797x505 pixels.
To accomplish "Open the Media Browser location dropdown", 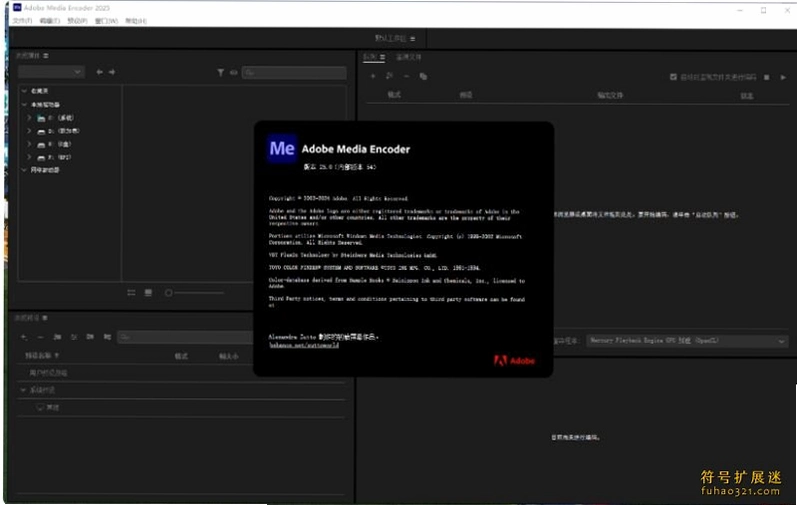I will 51,72.
